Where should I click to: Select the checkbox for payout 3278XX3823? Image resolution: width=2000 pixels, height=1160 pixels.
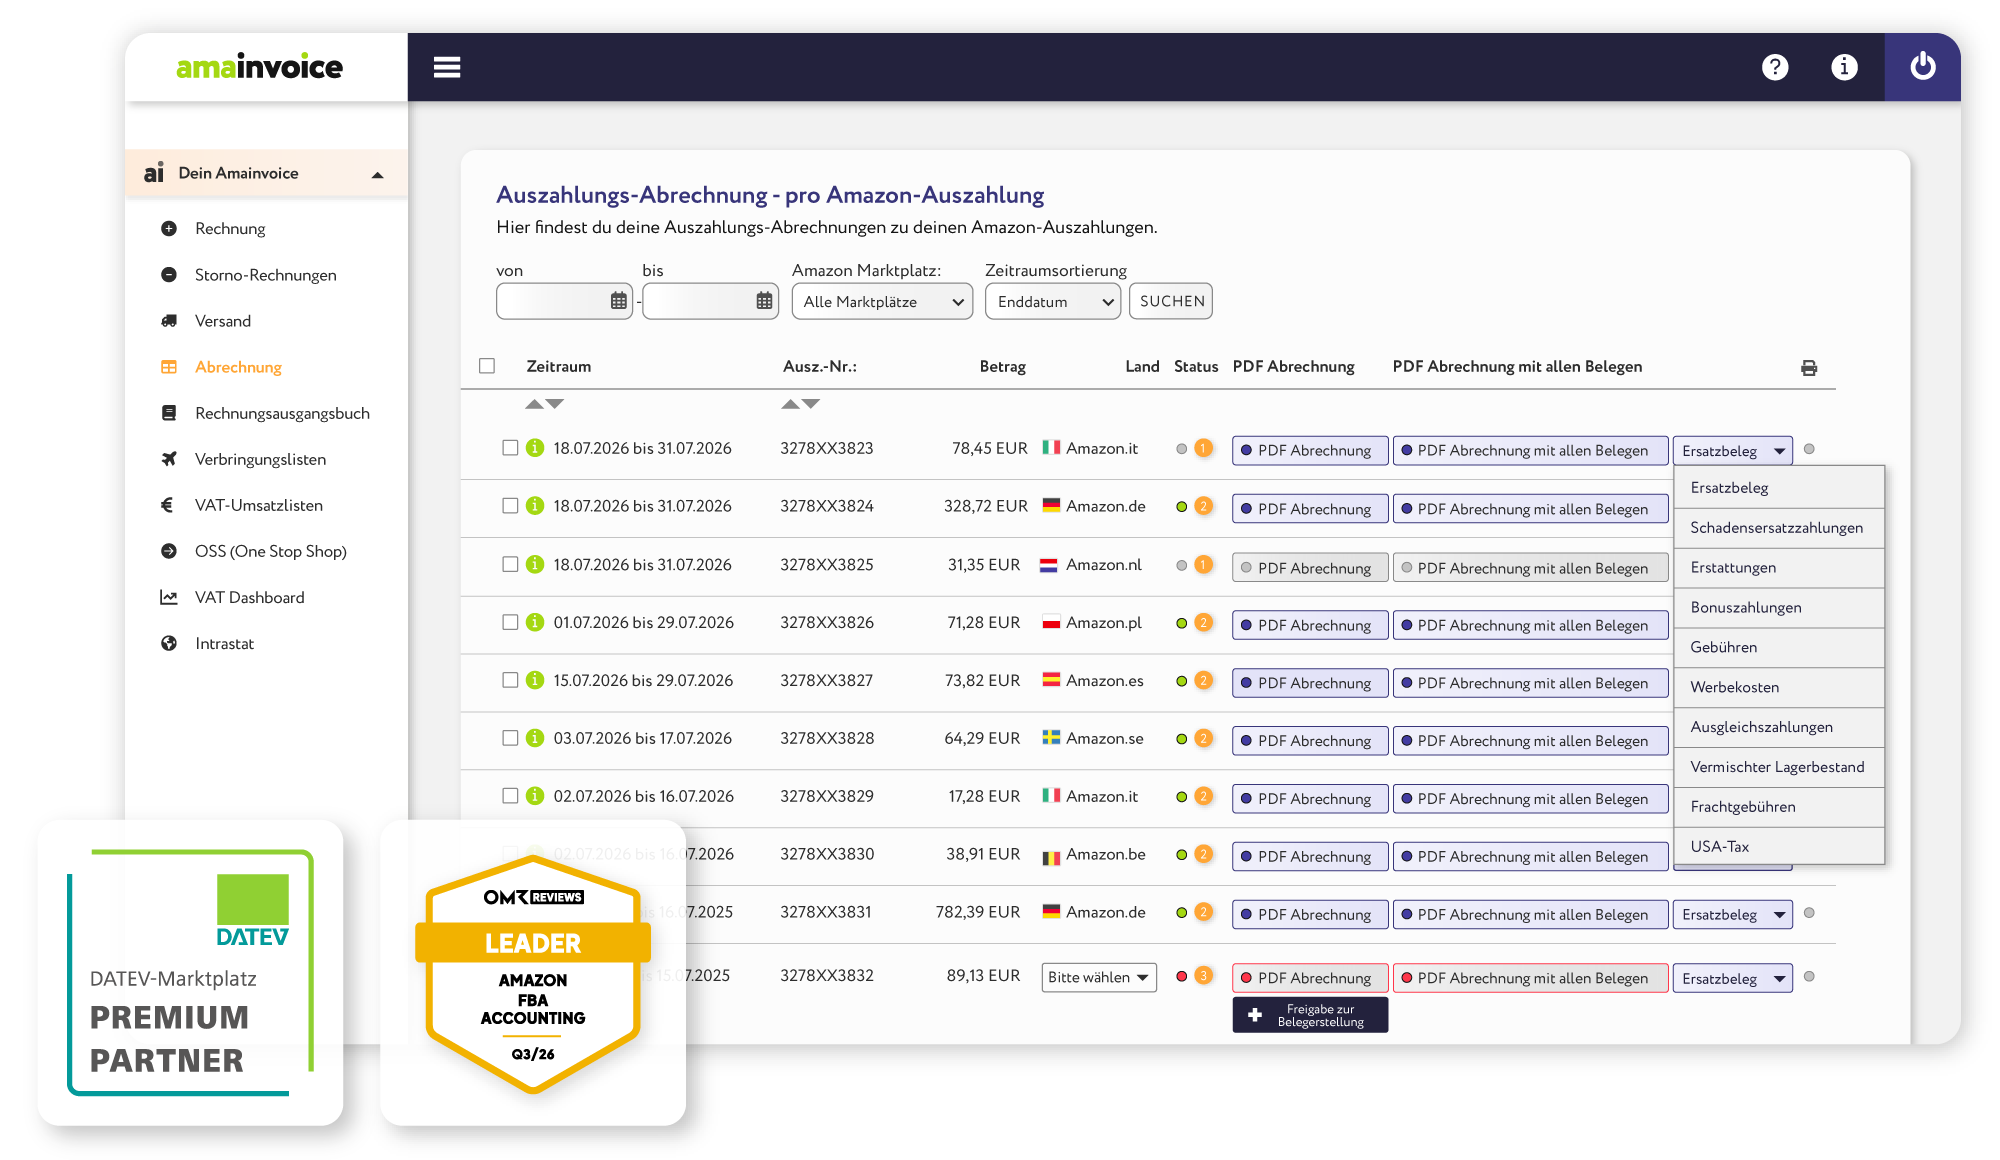[510, 448]
